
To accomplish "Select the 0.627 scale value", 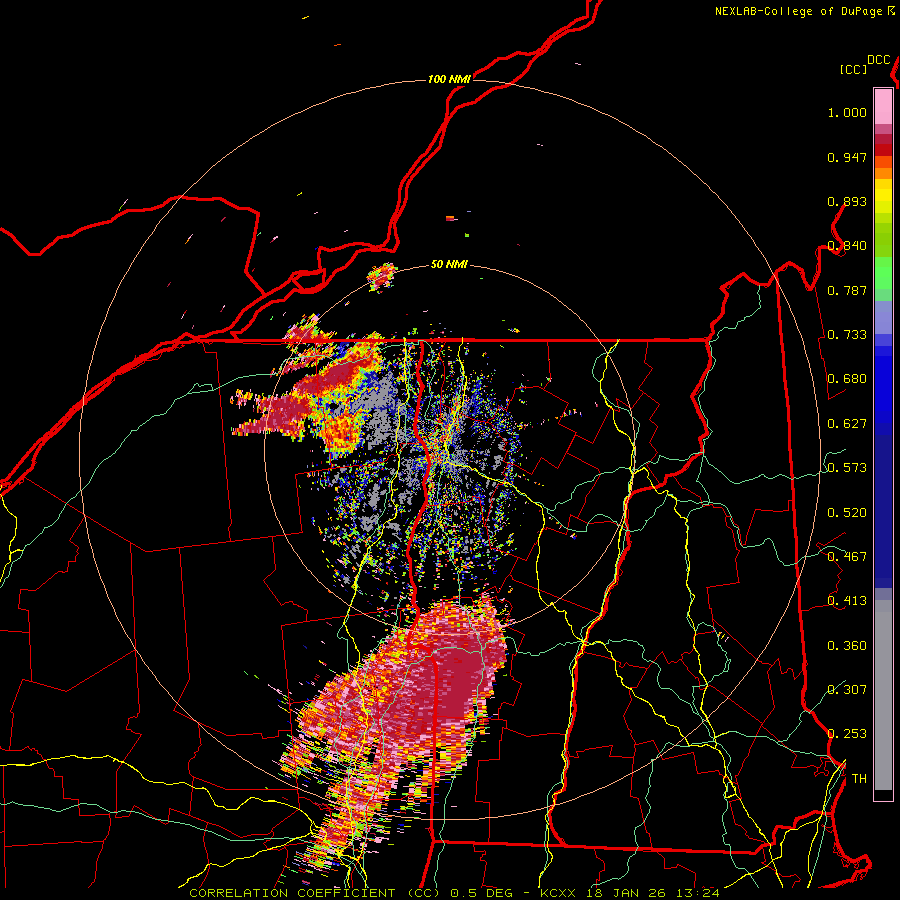I will click(847, 424).
